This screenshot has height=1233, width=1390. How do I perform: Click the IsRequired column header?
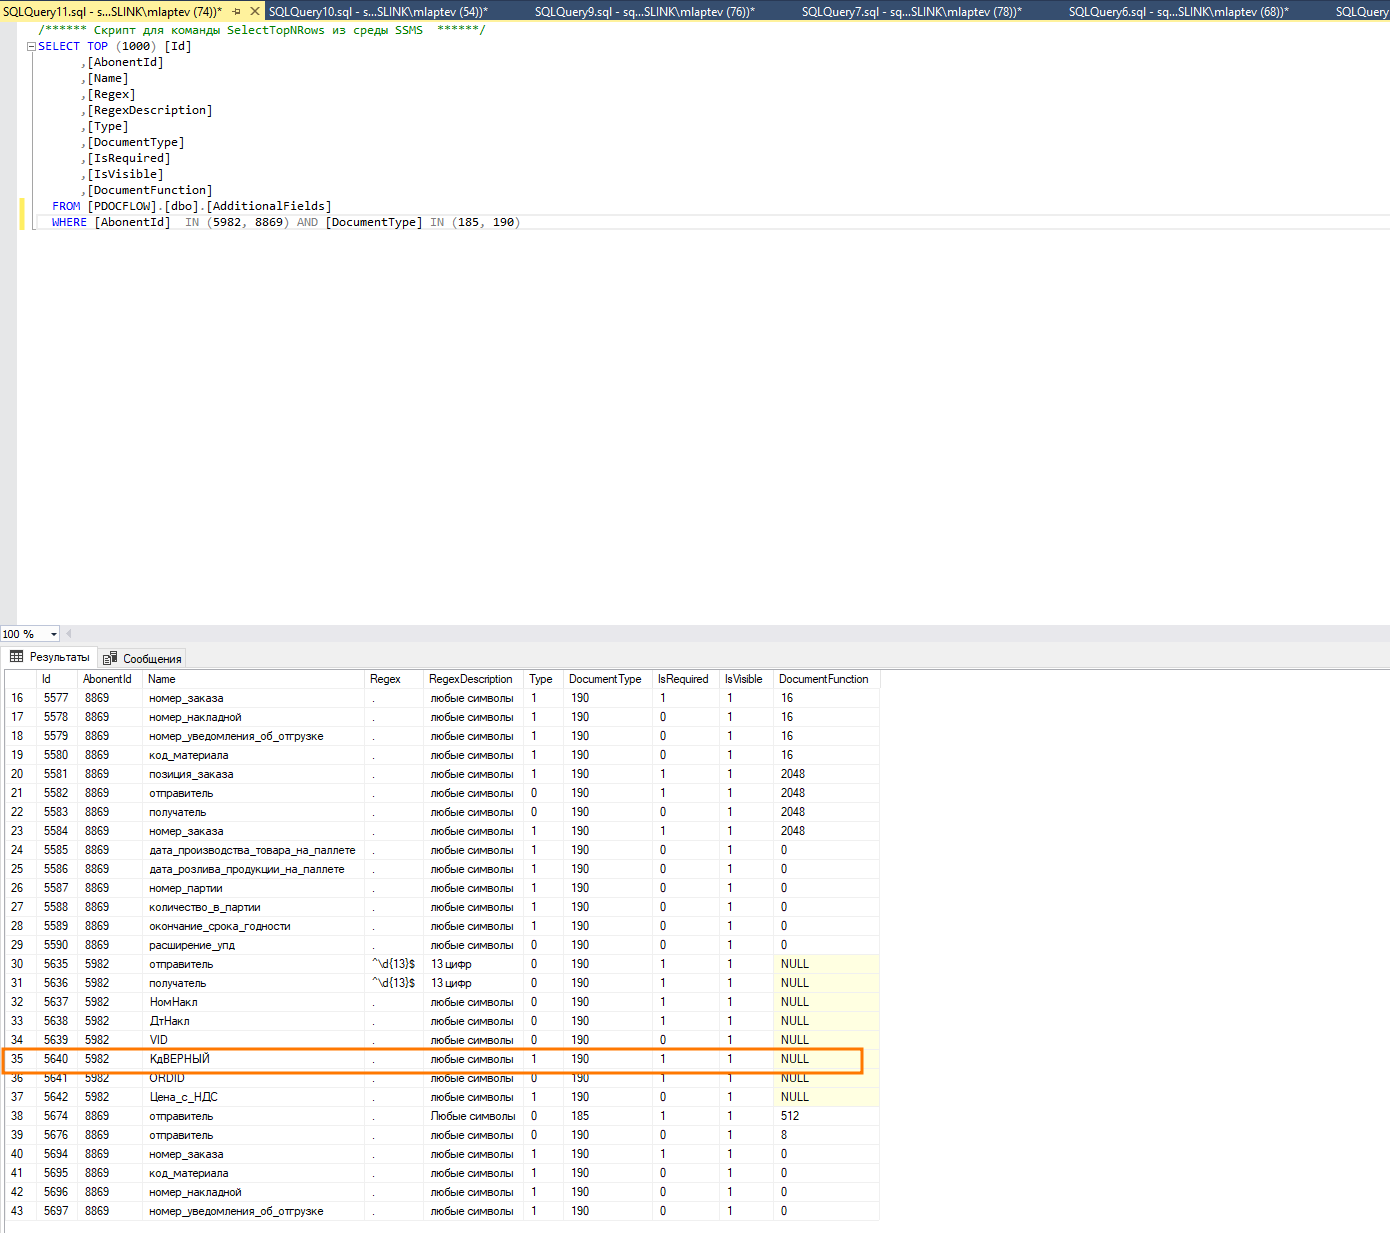(x=686, y=679)
